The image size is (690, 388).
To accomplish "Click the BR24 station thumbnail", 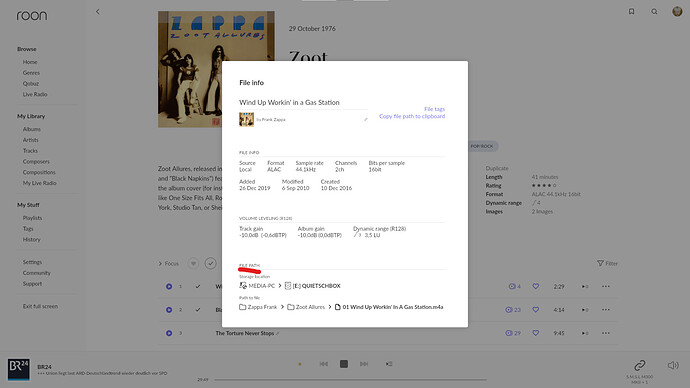I will pyautogui.click(x=18, y=370).
